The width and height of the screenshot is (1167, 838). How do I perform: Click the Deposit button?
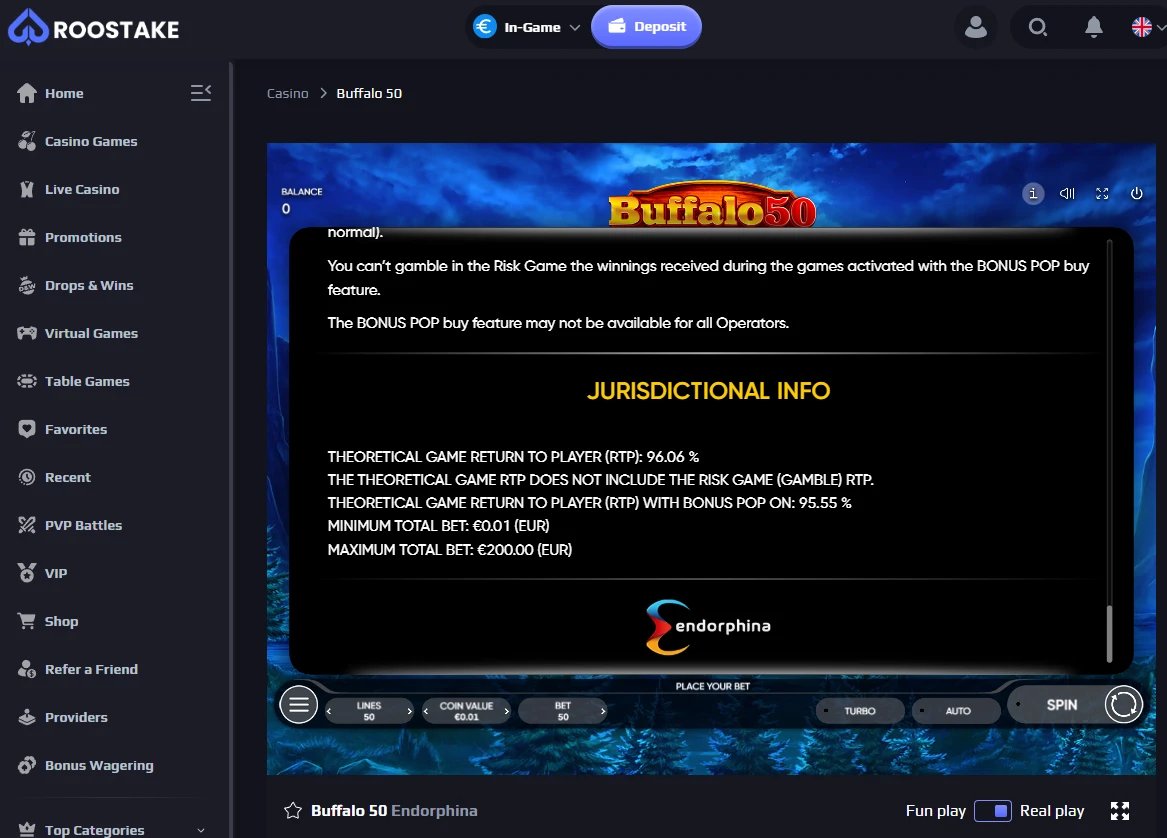[x=646, y=27]
